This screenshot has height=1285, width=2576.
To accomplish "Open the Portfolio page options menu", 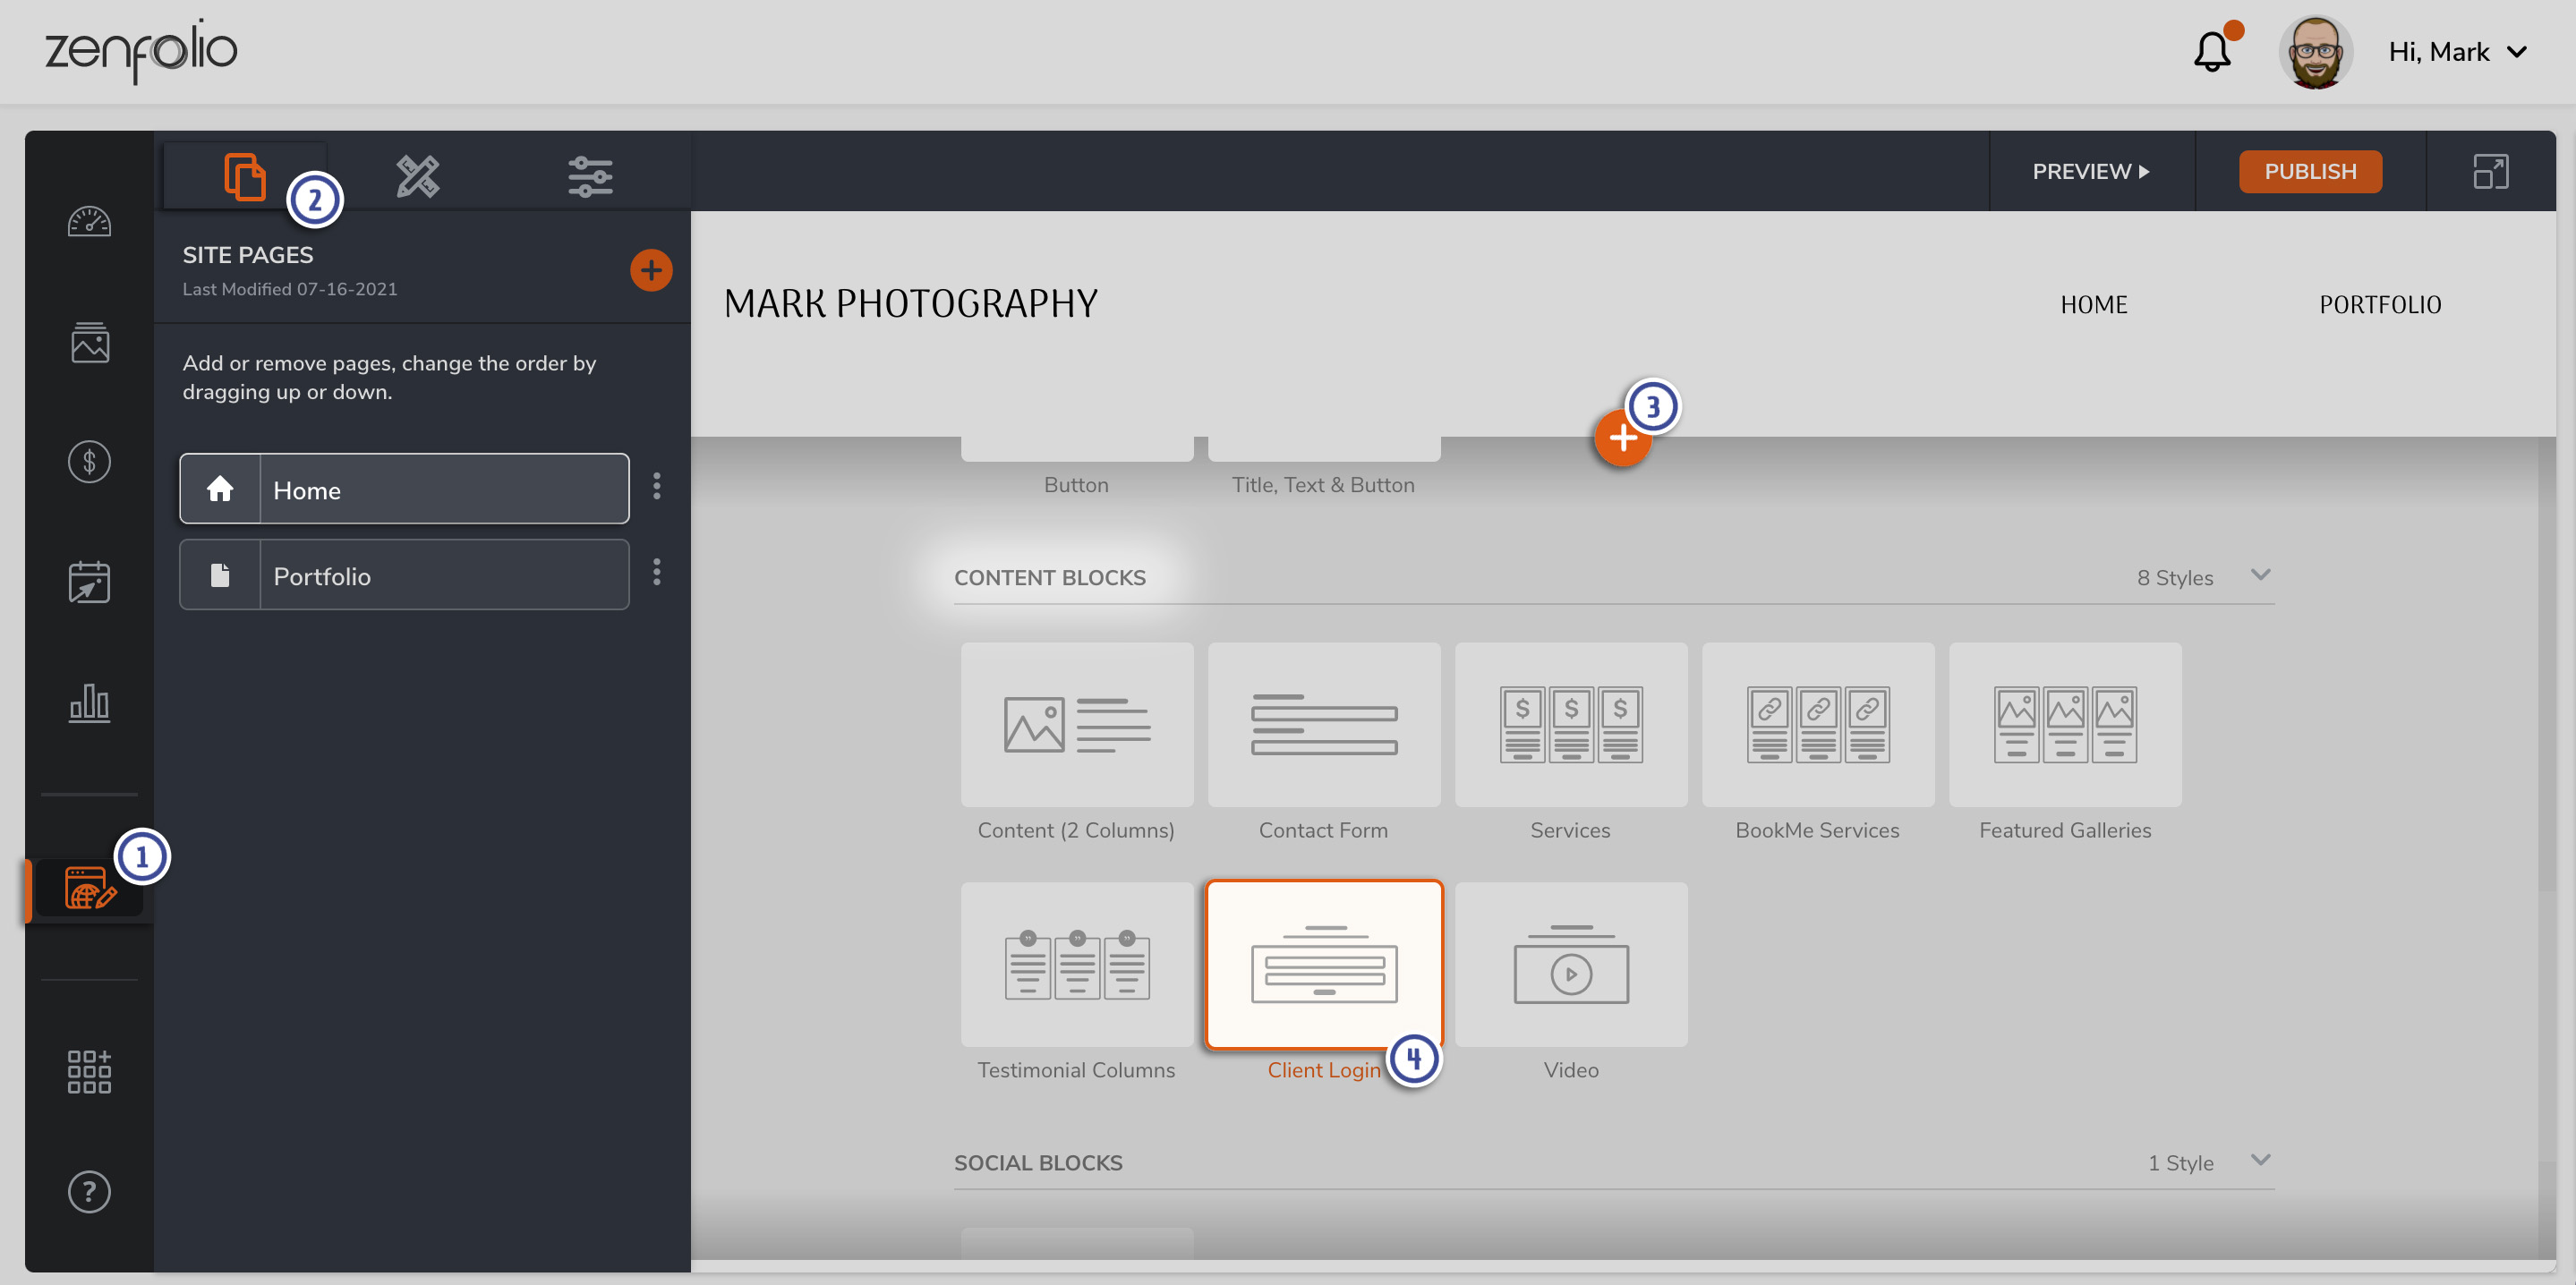I will 657,573.
